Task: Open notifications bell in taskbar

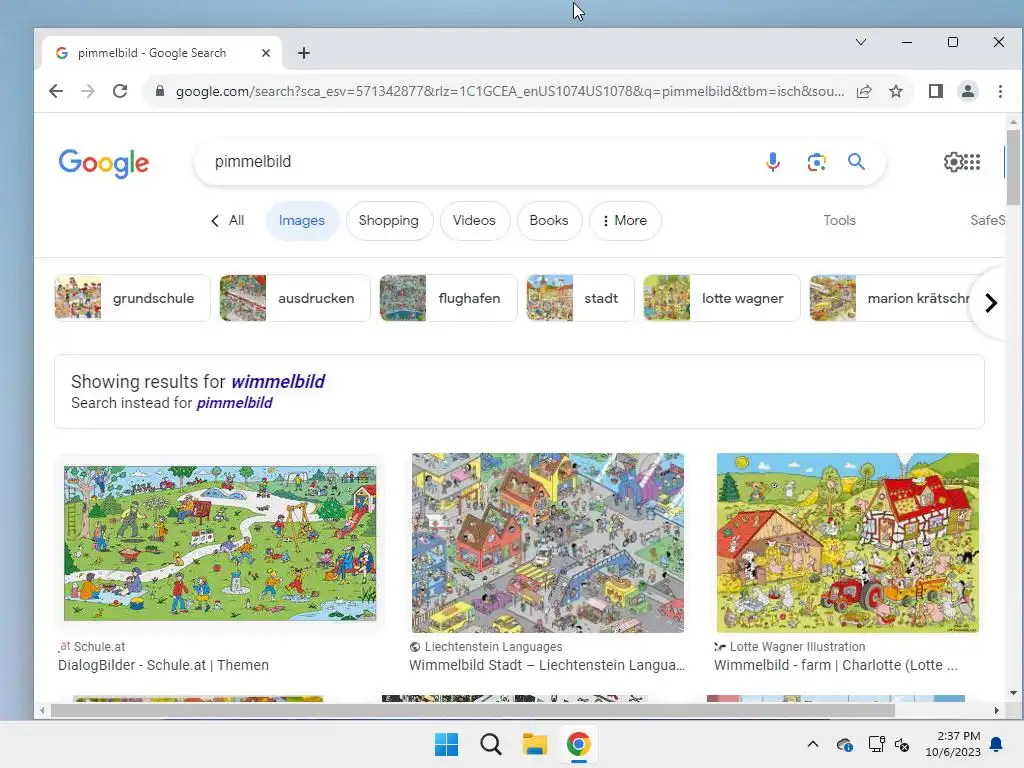Action: coord(997,744)
